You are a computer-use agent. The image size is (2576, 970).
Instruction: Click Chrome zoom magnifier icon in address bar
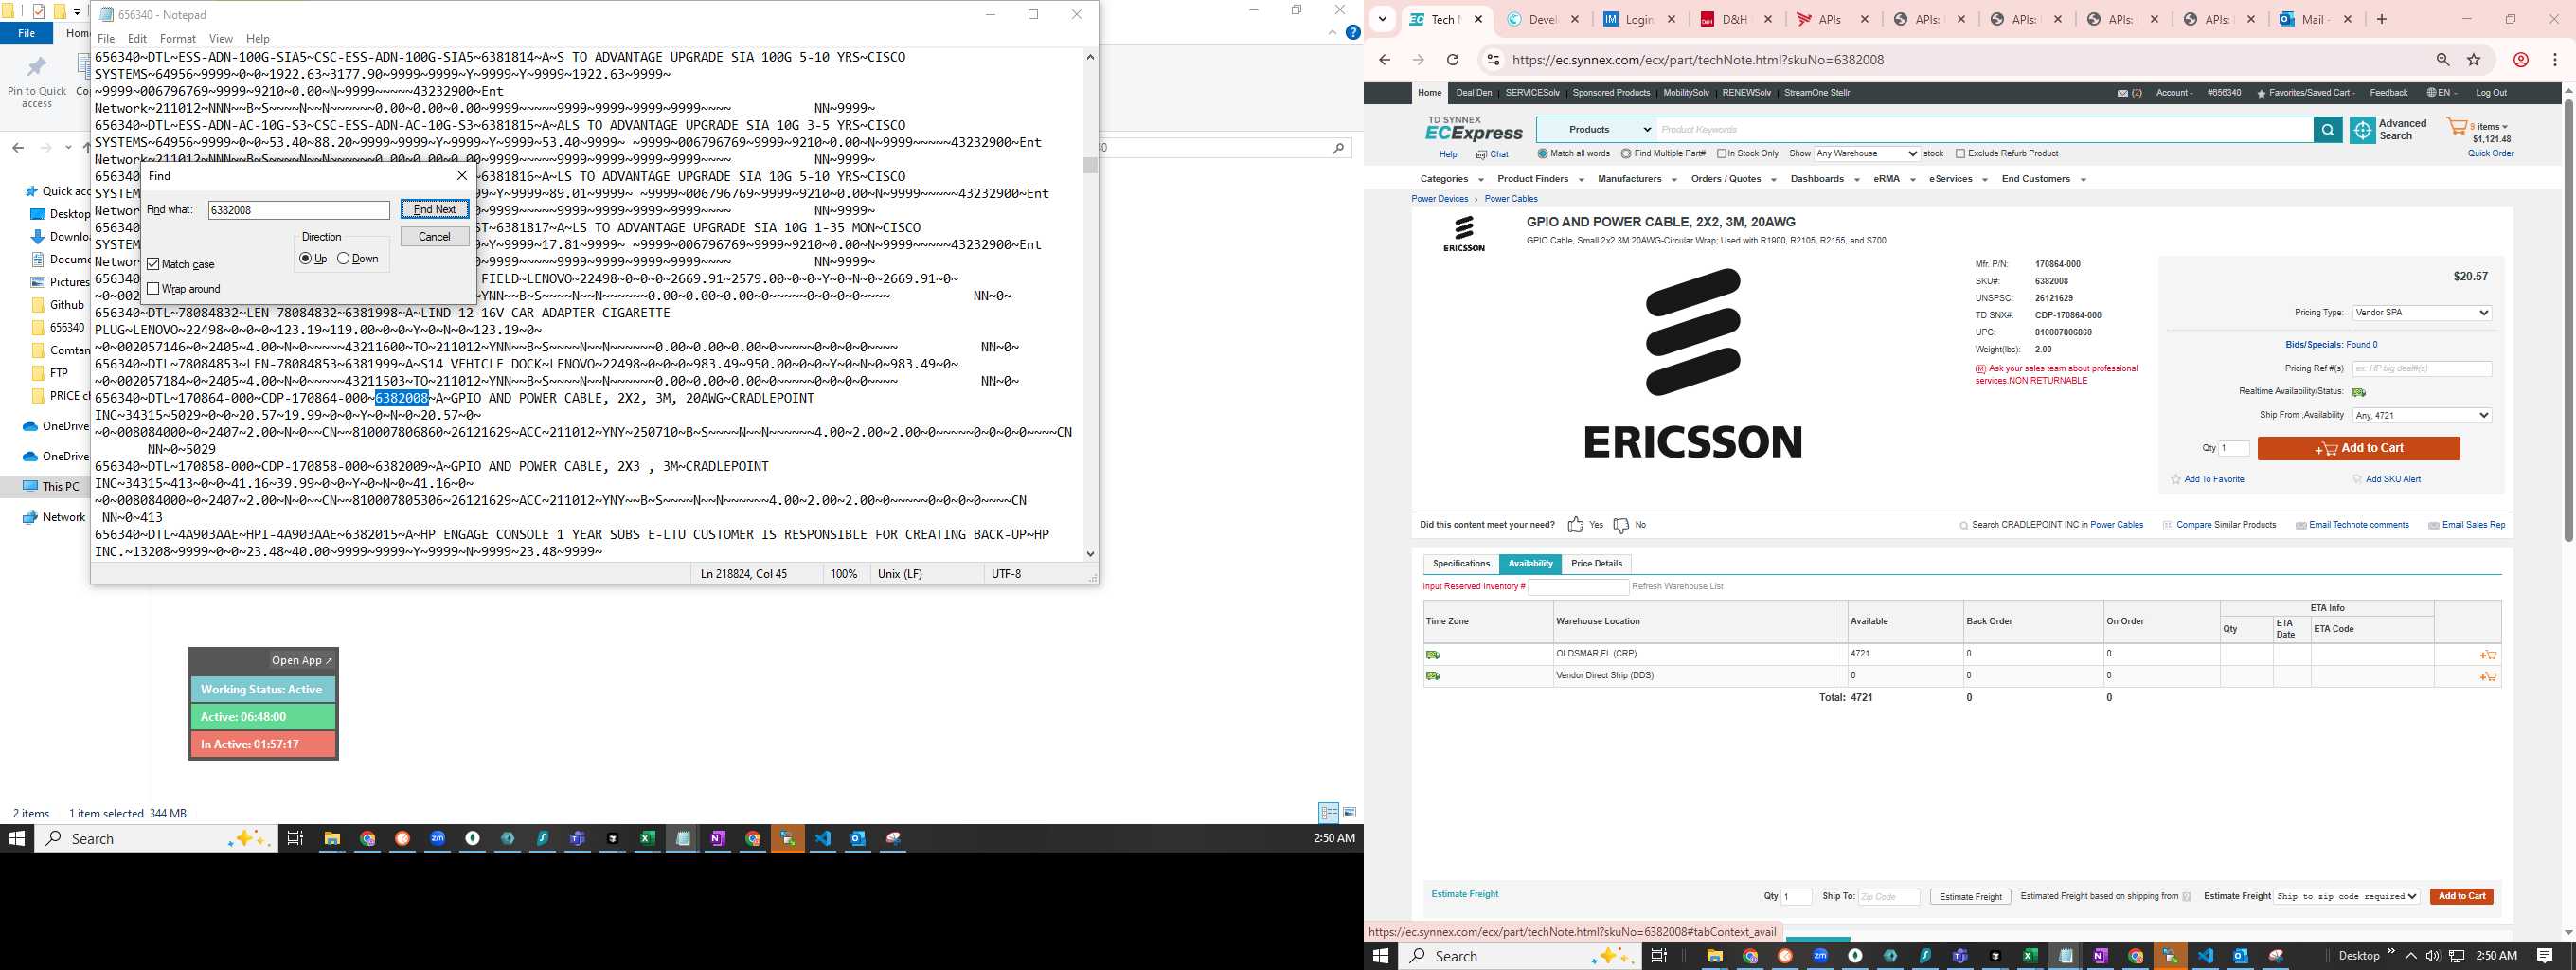pos(2442,60)
